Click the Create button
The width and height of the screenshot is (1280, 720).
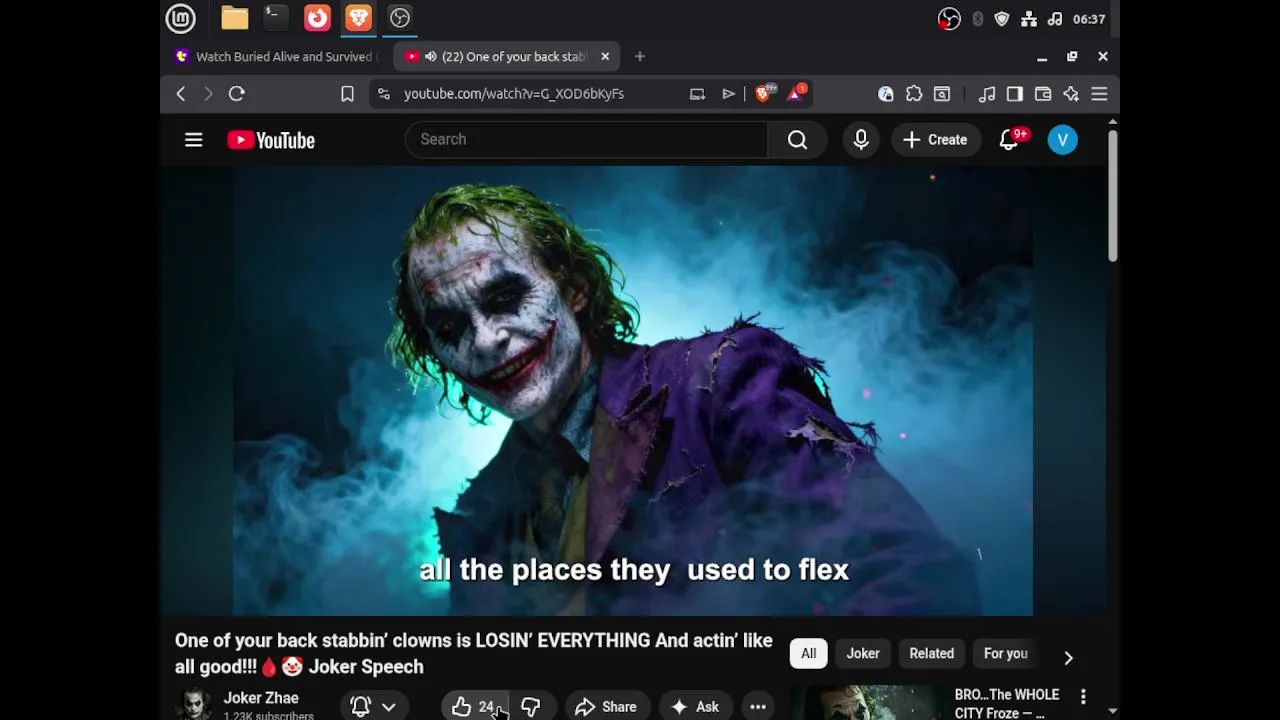pyautogui.click(x=936, y=140)
